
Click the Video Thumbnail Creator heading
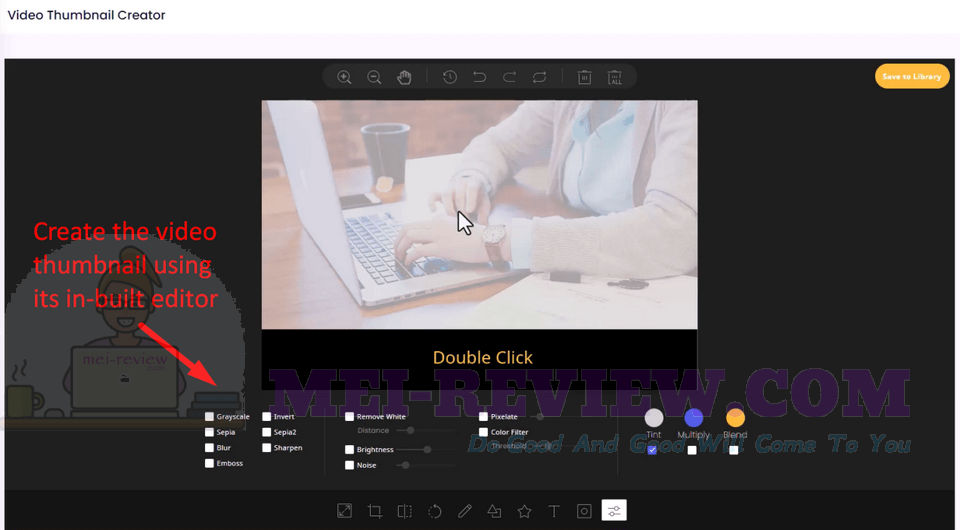click(86, 15)
